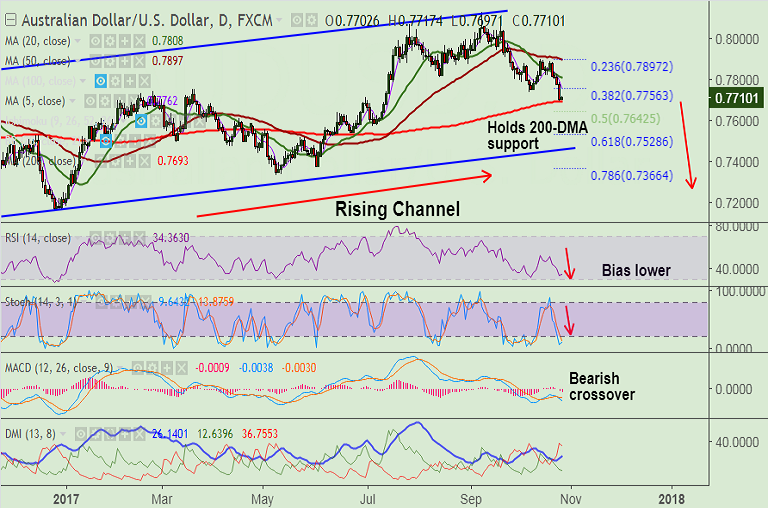Open settings gear of MA (100, close)
This screenshot has width=768, height=510.
[116, 81]
